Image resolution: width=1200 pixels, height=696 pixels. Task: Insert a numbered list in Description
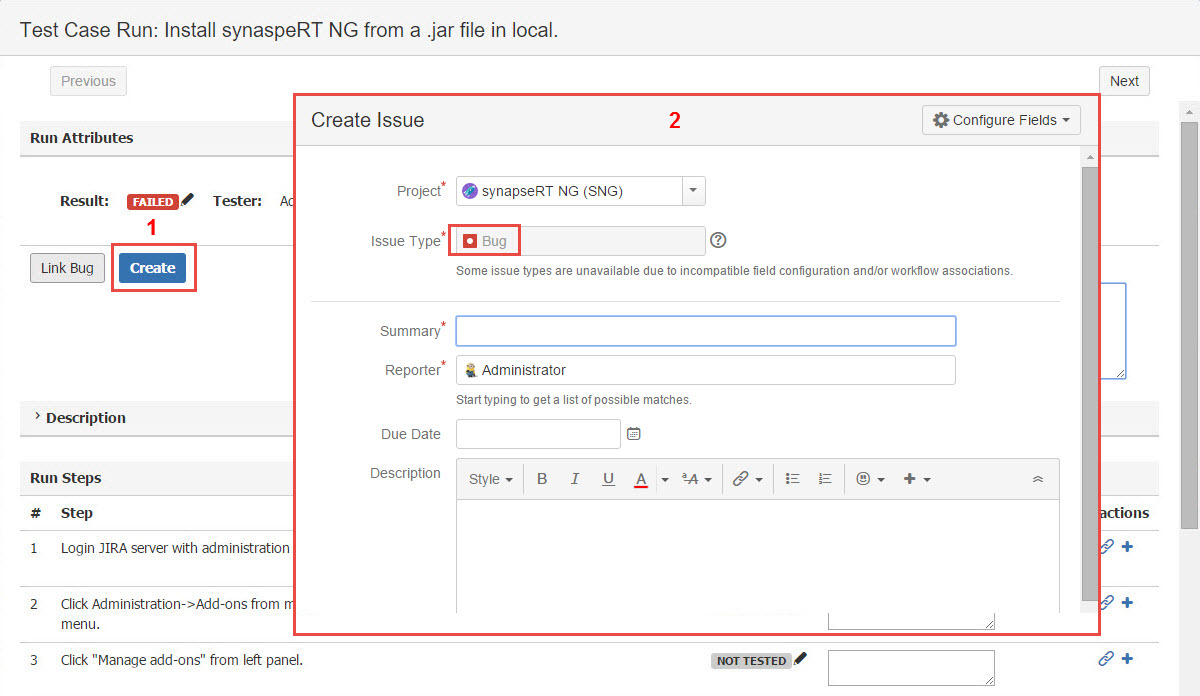coord(825,479)
